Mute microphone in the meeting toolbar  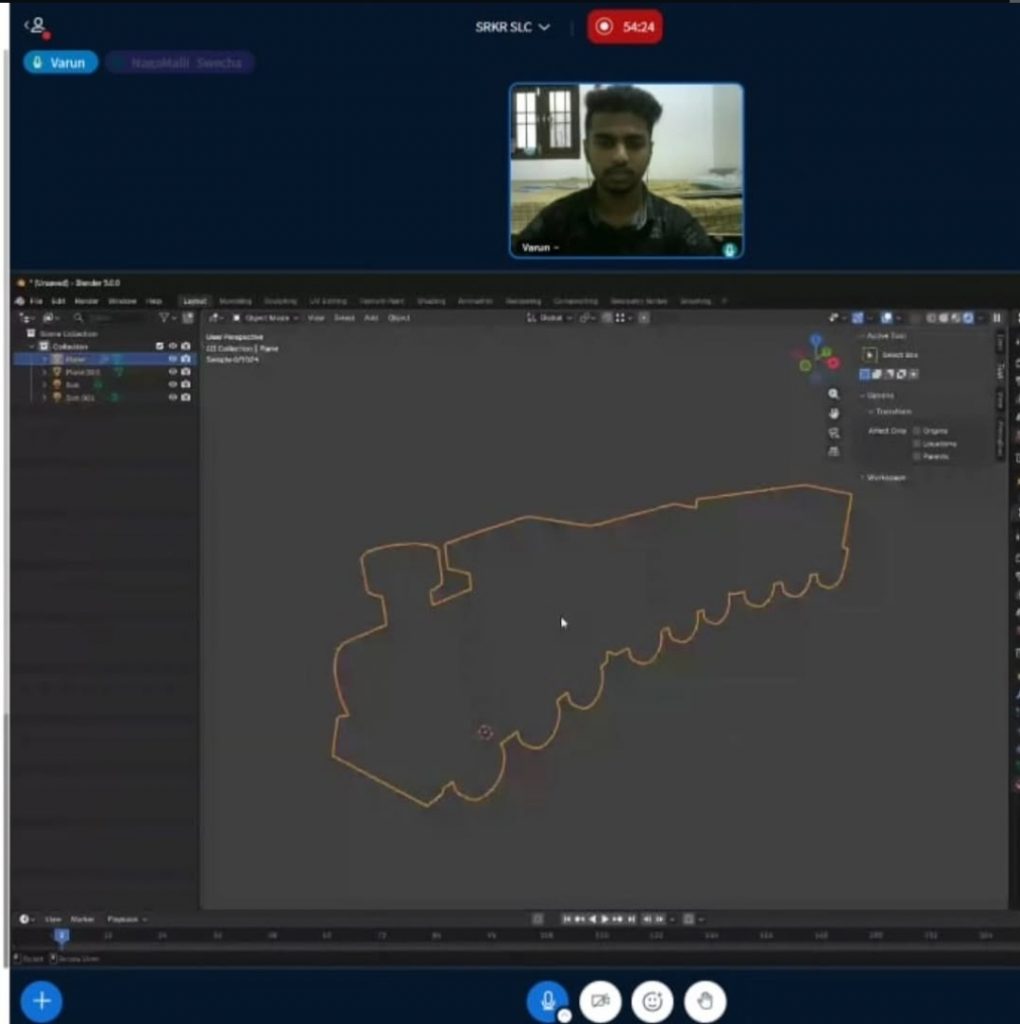[x=547, y=1000]
